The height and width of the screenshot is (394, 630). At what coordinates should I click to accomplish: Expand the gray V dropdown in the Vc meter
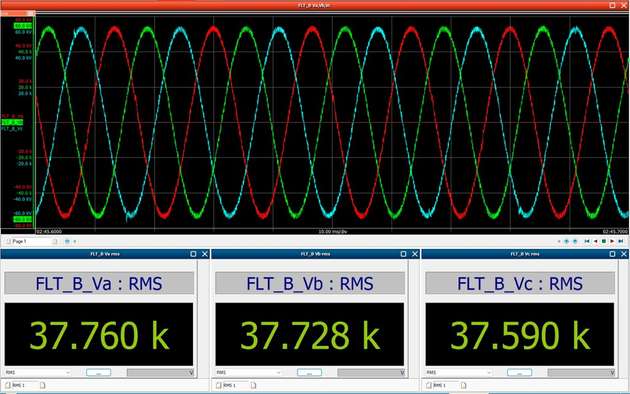click(581, 373)
